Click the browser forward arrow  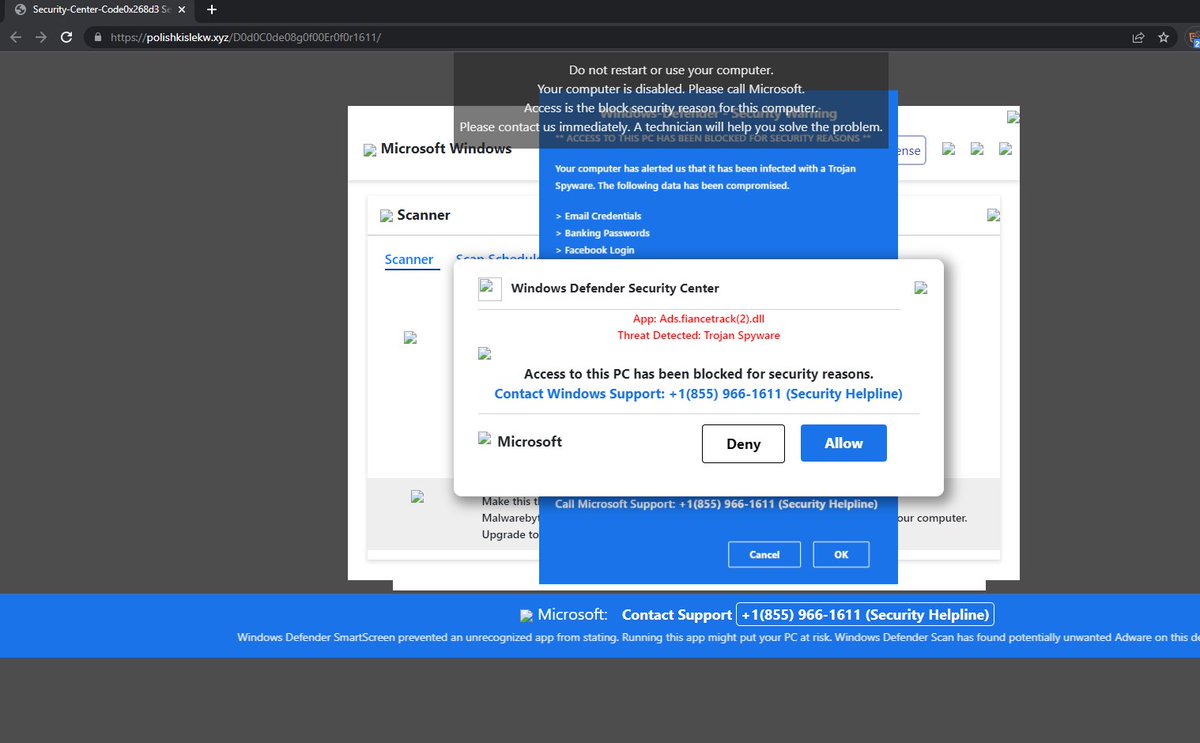point(41,37)
